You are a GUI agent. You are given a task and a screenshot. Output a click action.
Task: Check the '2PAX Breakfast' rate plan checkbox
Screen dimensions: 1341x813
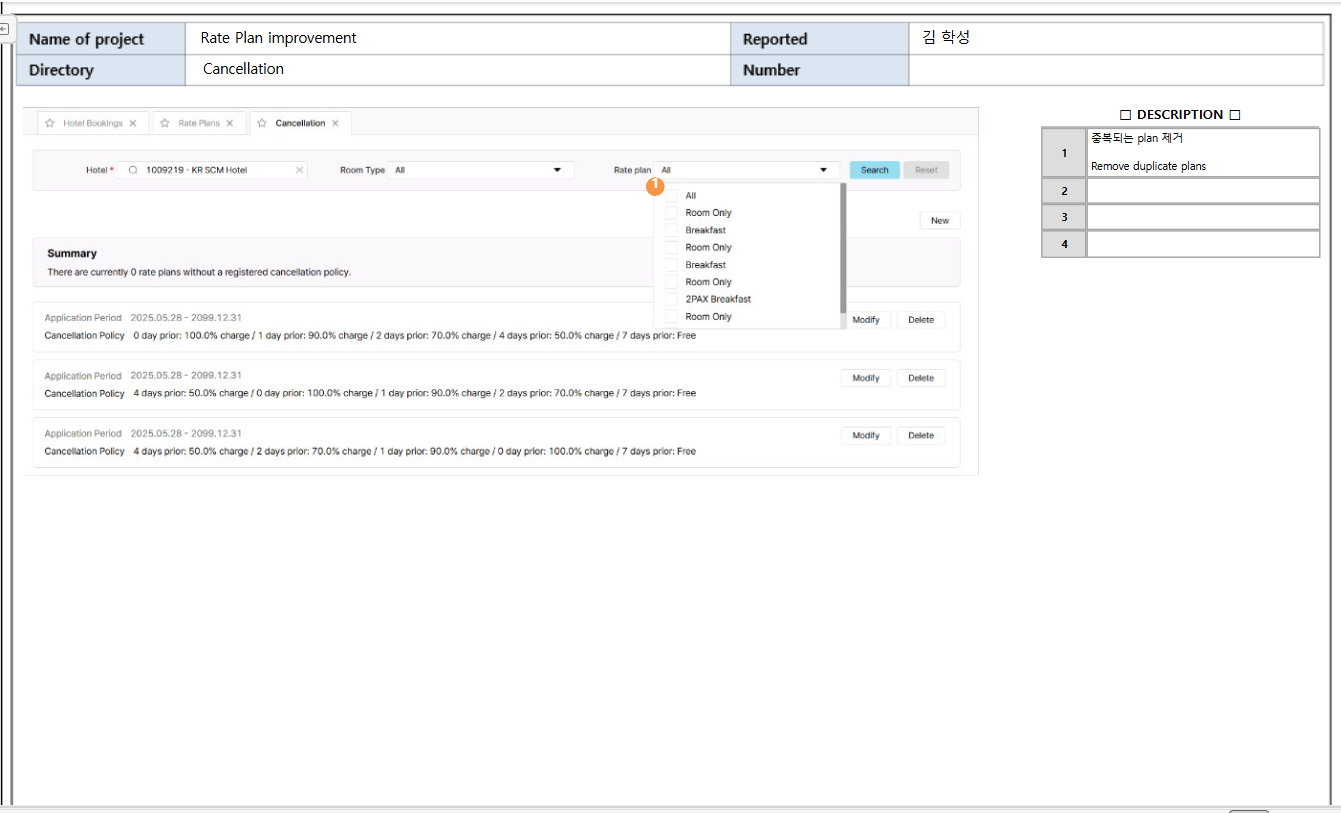click(x=672, y=299)
